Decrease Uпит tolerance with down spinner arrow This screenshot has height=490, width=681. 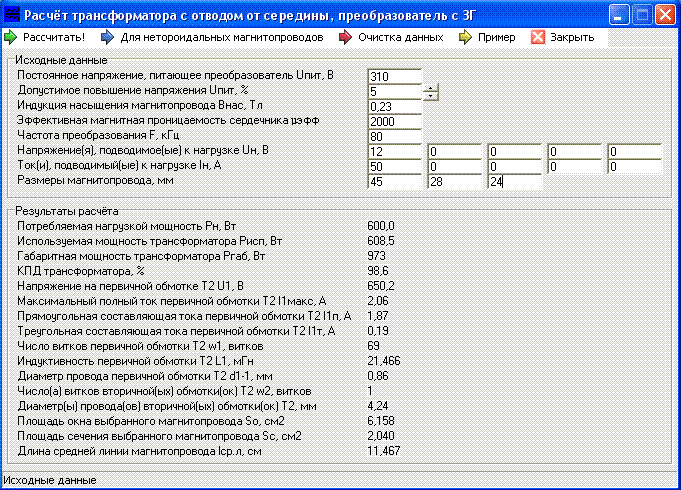430,96
